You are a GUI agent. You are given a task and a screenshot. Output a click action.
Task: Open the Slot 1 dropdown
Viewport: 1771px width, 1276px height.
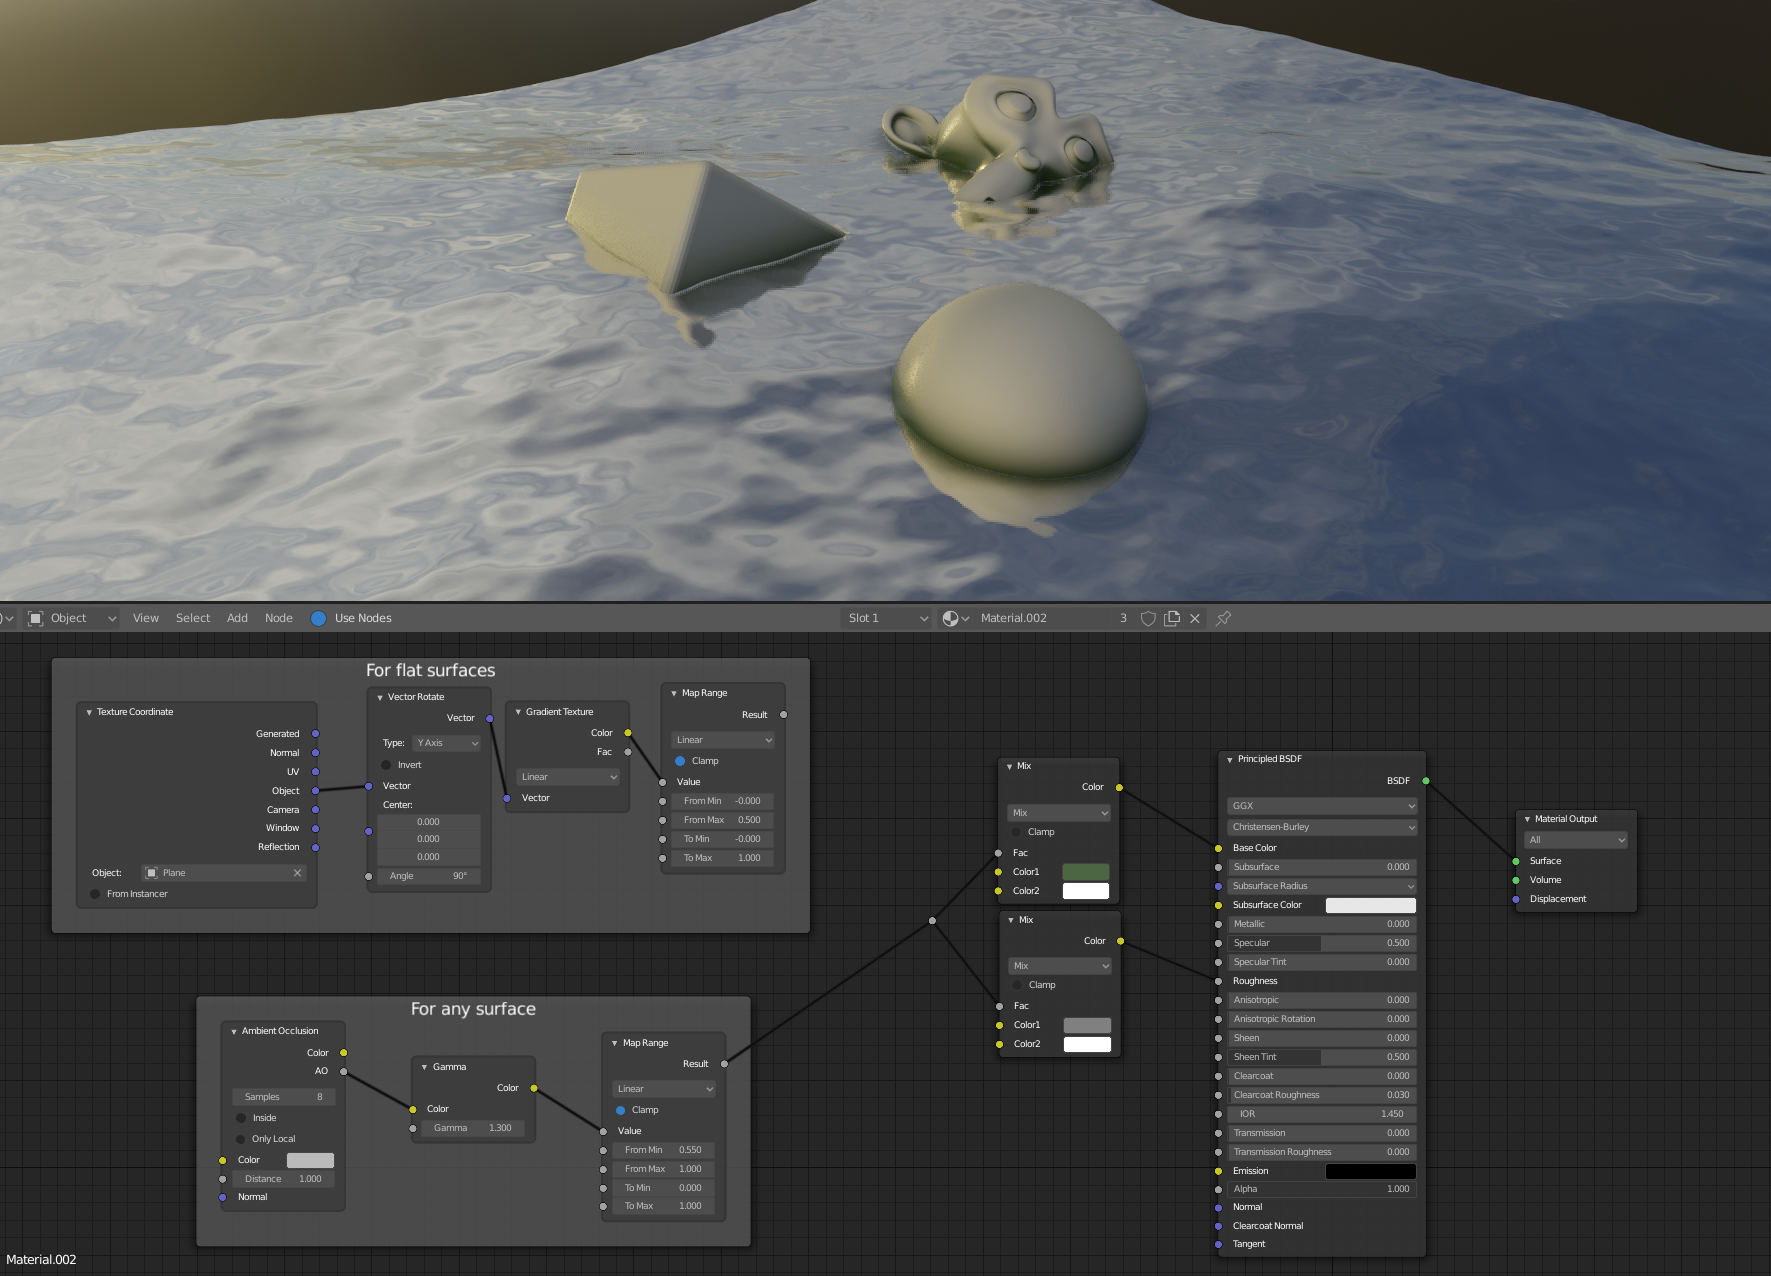[x=887, y=618]
